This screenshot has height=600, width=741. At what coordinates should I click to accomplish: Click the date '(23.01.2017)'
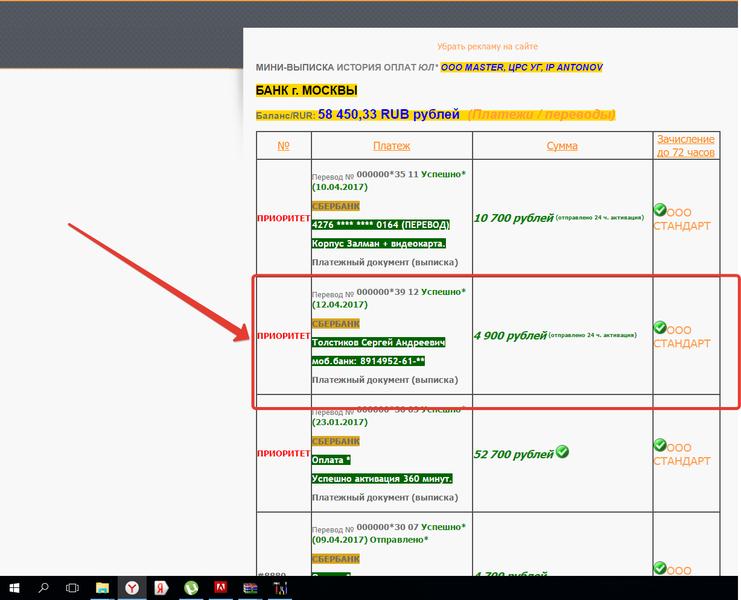tap(340, 422)
